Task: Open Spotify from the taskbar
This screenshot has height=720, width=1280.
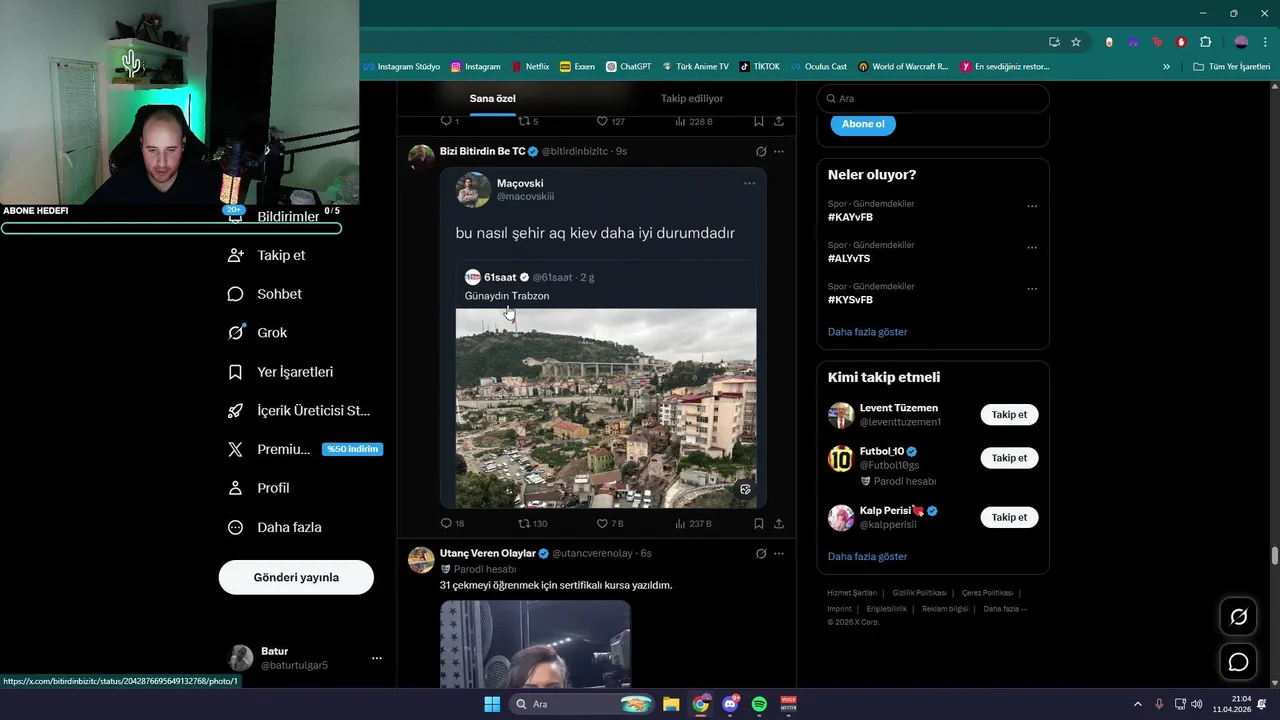Action: pyautogui.click(x=759, y=704)
